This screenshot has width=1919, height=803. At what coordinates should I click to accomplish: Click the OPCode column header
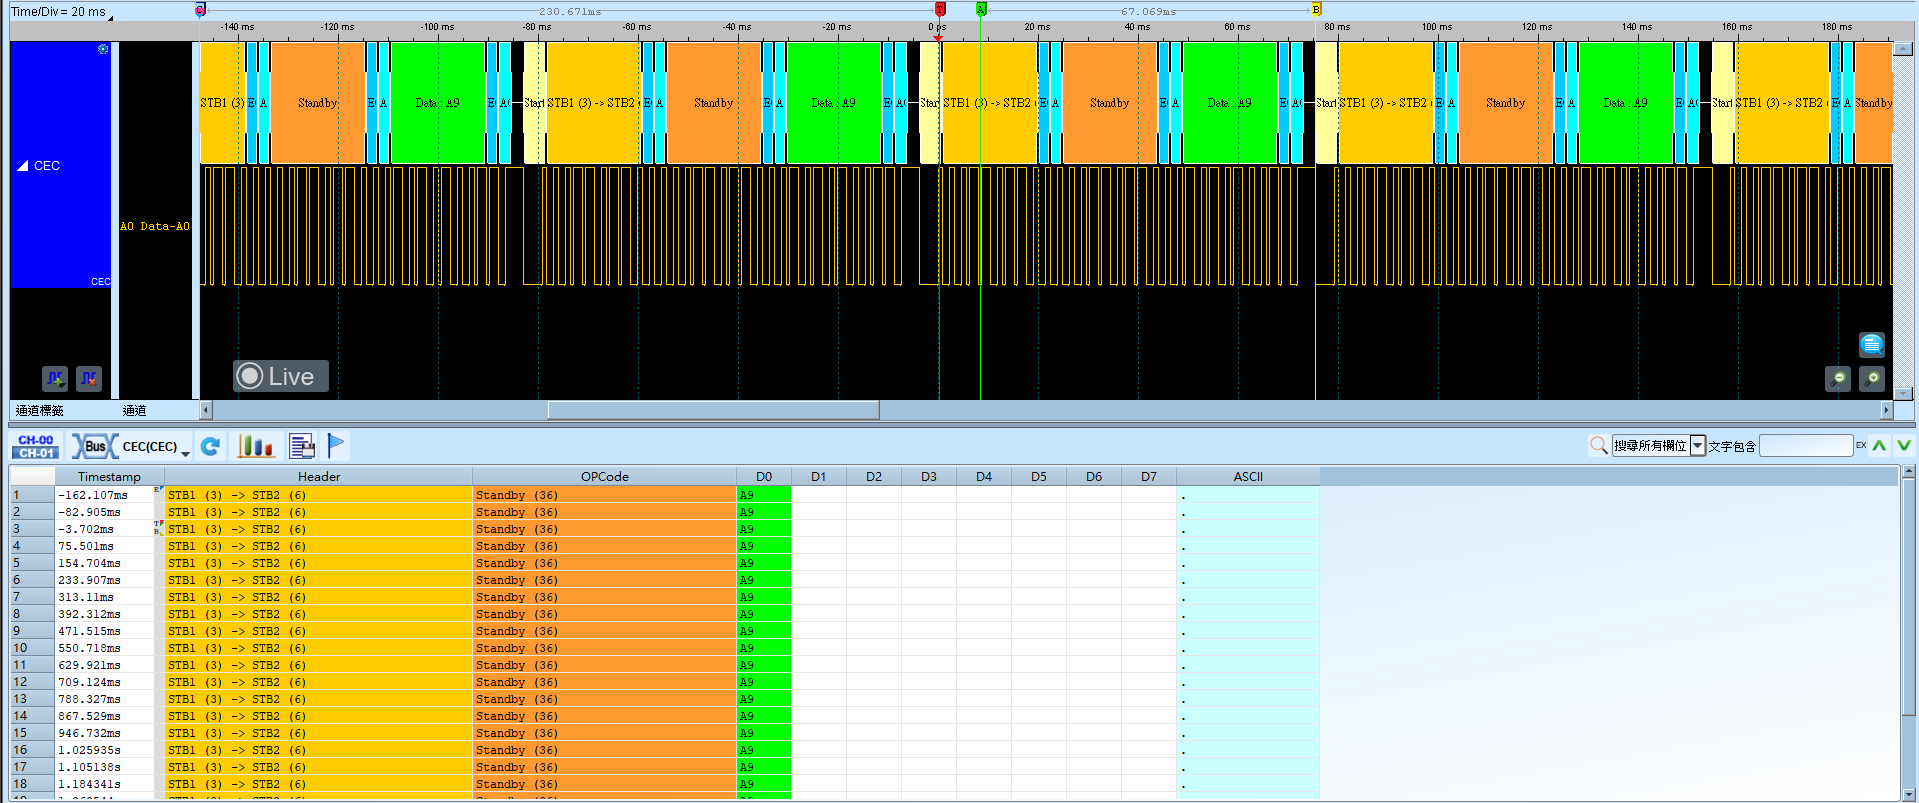pyautogui.click(x=604, y=477)
